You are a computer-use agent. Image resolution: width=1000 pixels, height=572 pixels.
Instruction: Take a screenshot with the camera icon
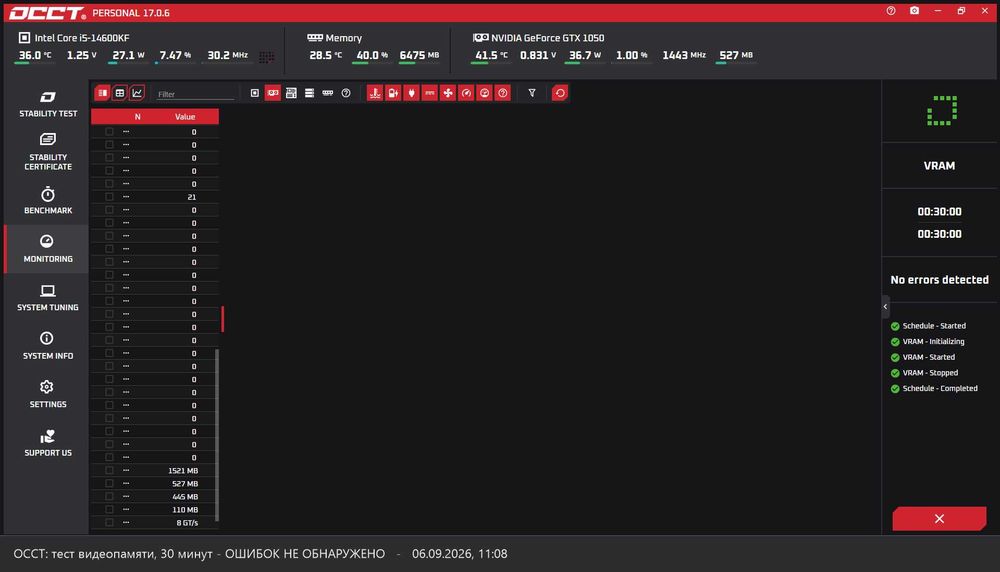click(915, 11)
